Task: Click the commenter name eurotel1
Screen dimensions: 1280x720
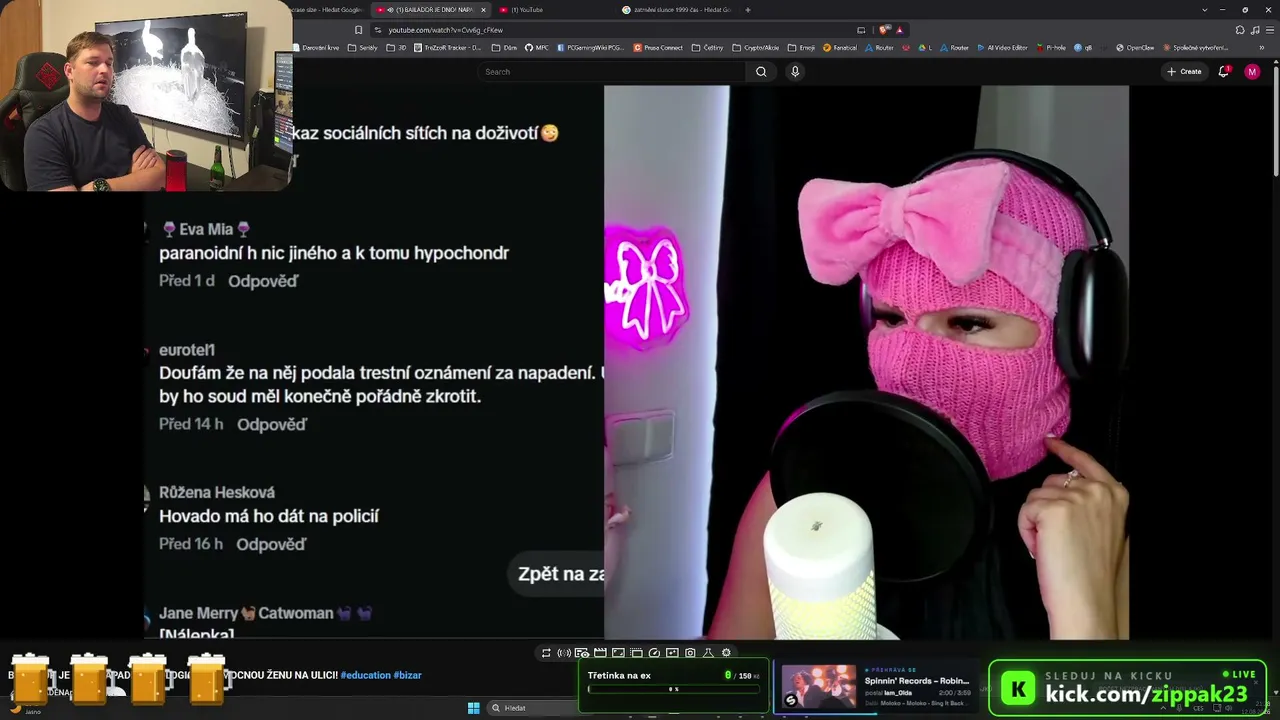Action: click(x=187, y=350)
